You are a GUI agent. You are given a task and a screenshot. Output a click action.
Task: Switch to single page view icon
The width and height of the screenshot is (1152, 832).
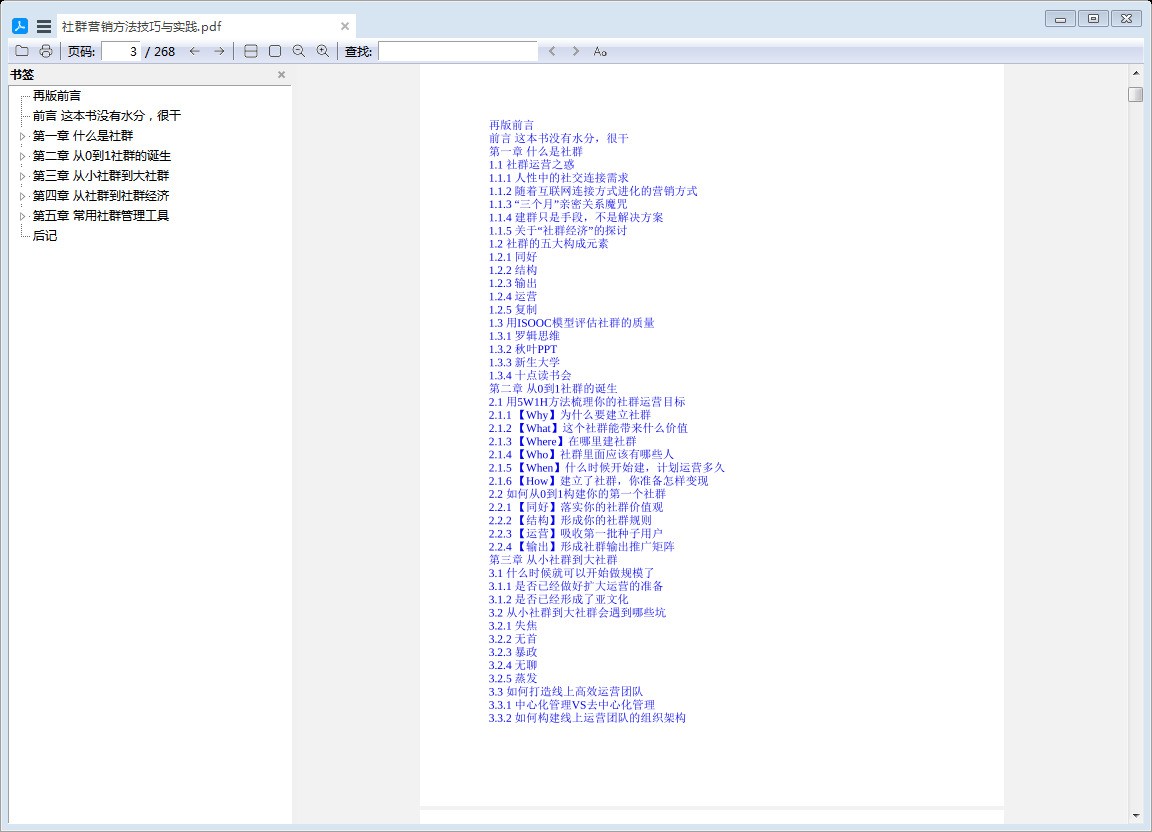tap(275, 51)
